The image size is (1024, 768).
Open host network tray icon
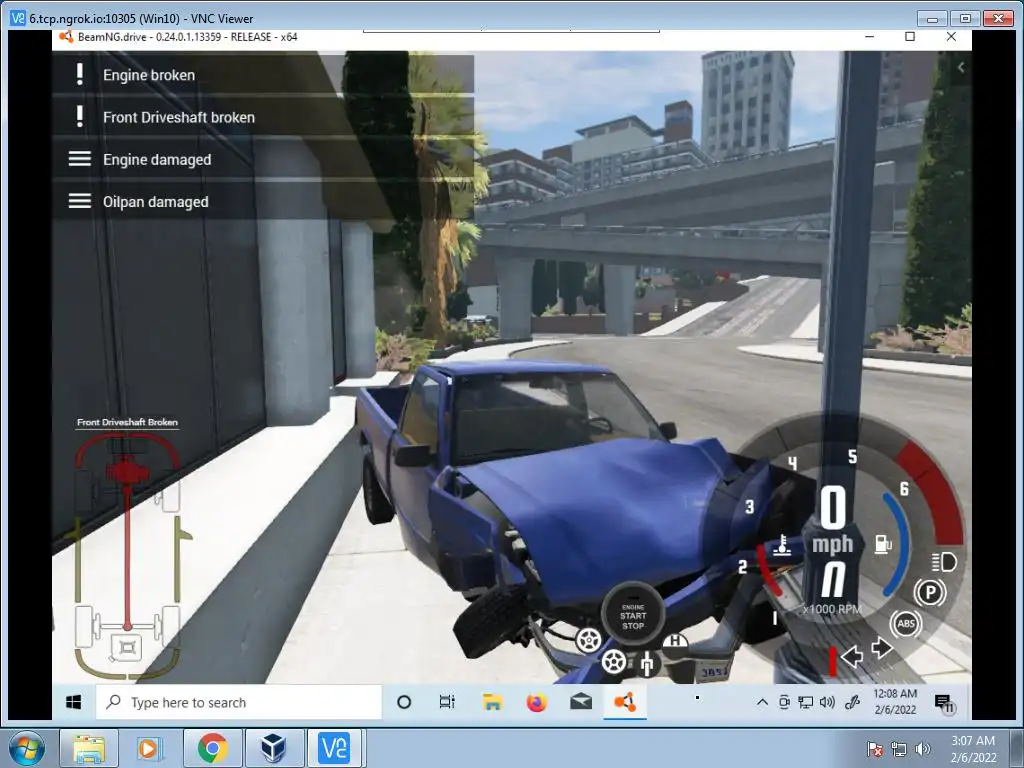[899, 749]
